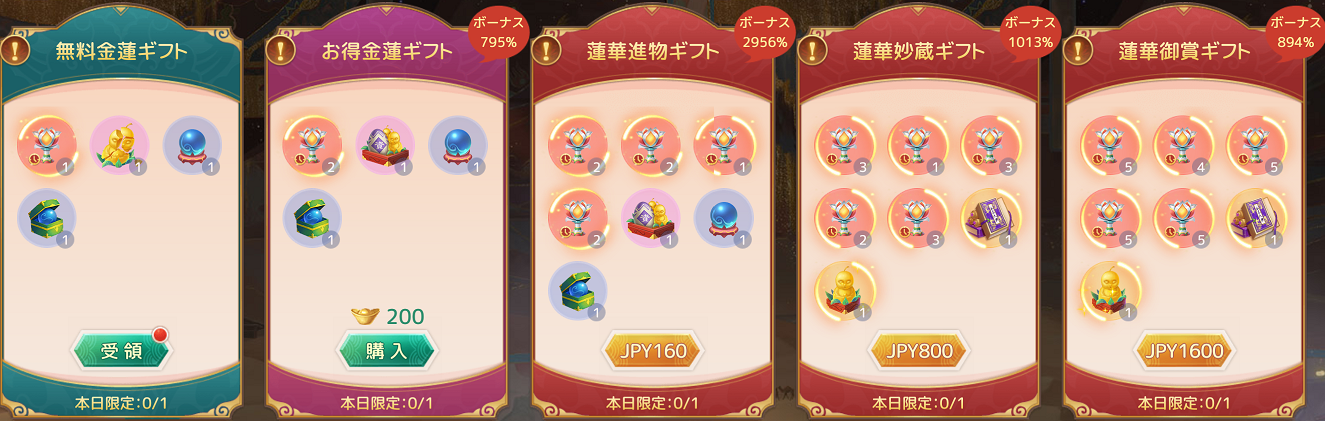
Task: Purchase the JPY1600 gift pack
Action: pos(1184,351)
